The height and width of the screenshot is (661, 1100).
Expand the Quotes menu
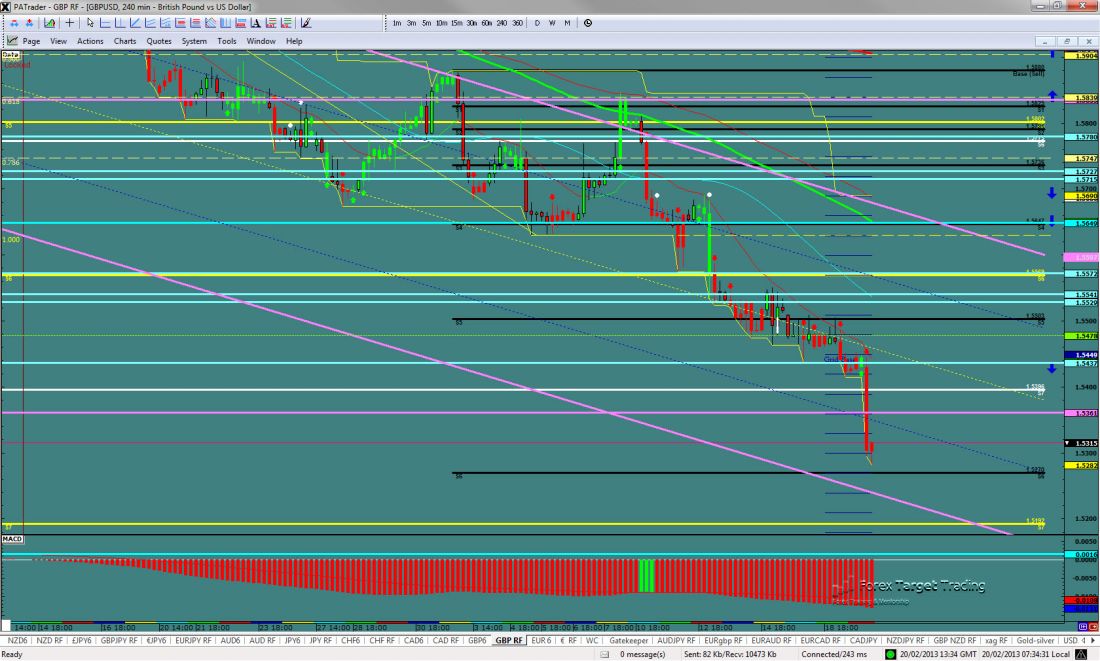tap(158, 41)
